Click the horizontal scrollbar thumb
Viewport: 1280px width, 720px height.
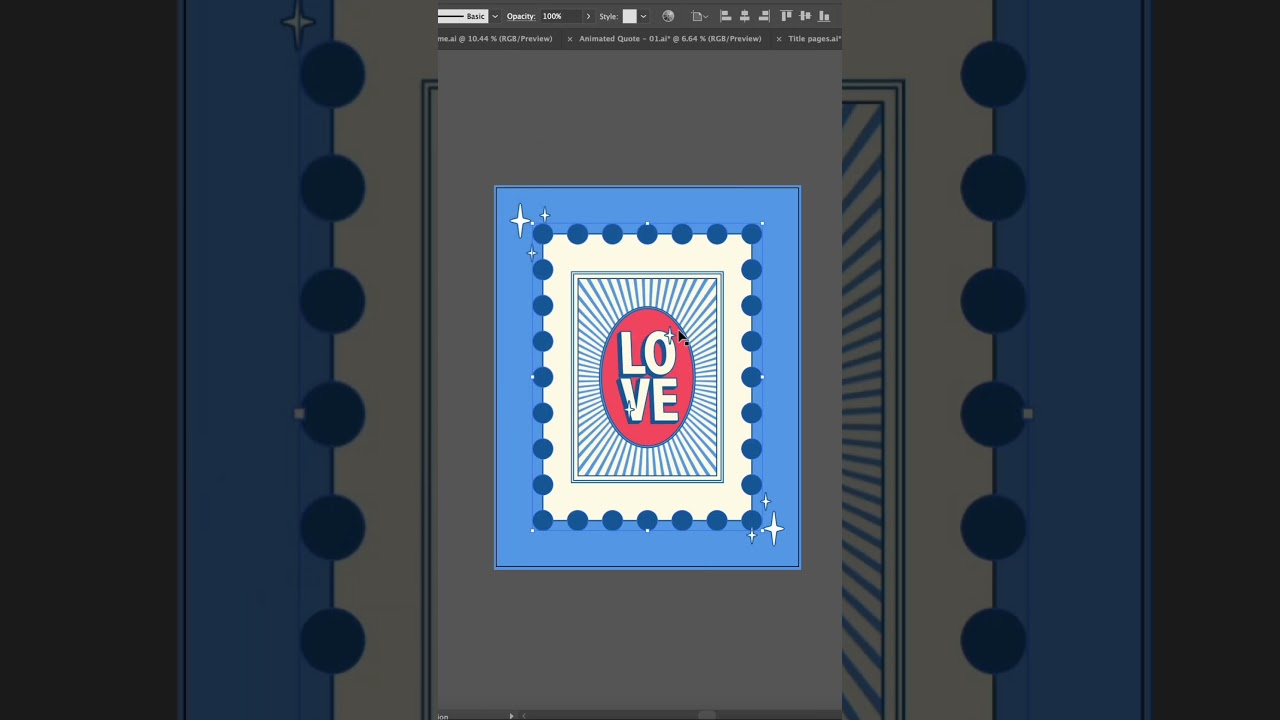pos(707,715)
